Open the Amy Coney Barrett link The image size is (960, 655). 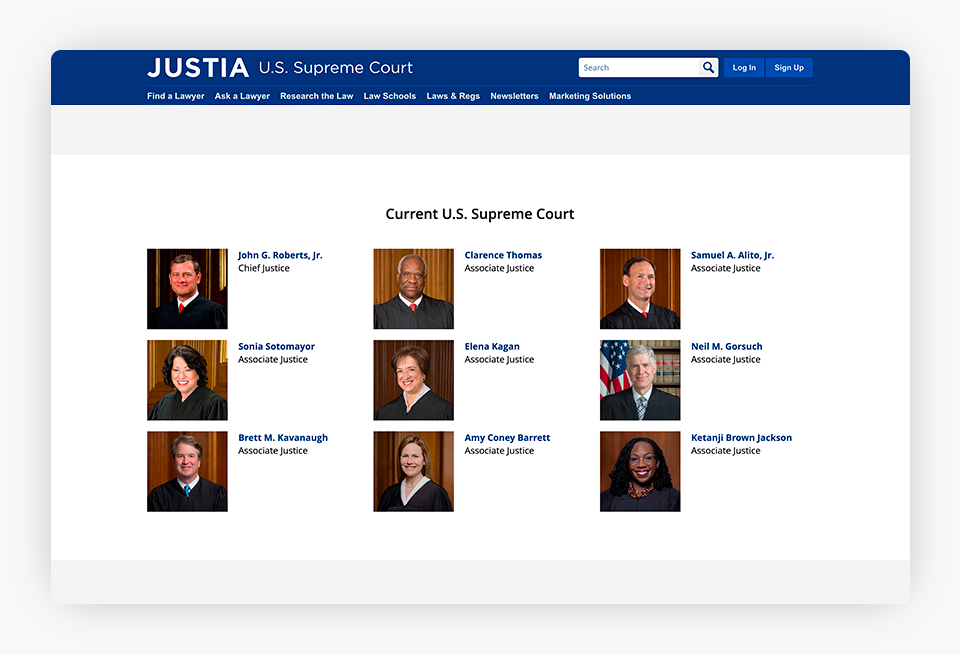click(507, 438)
